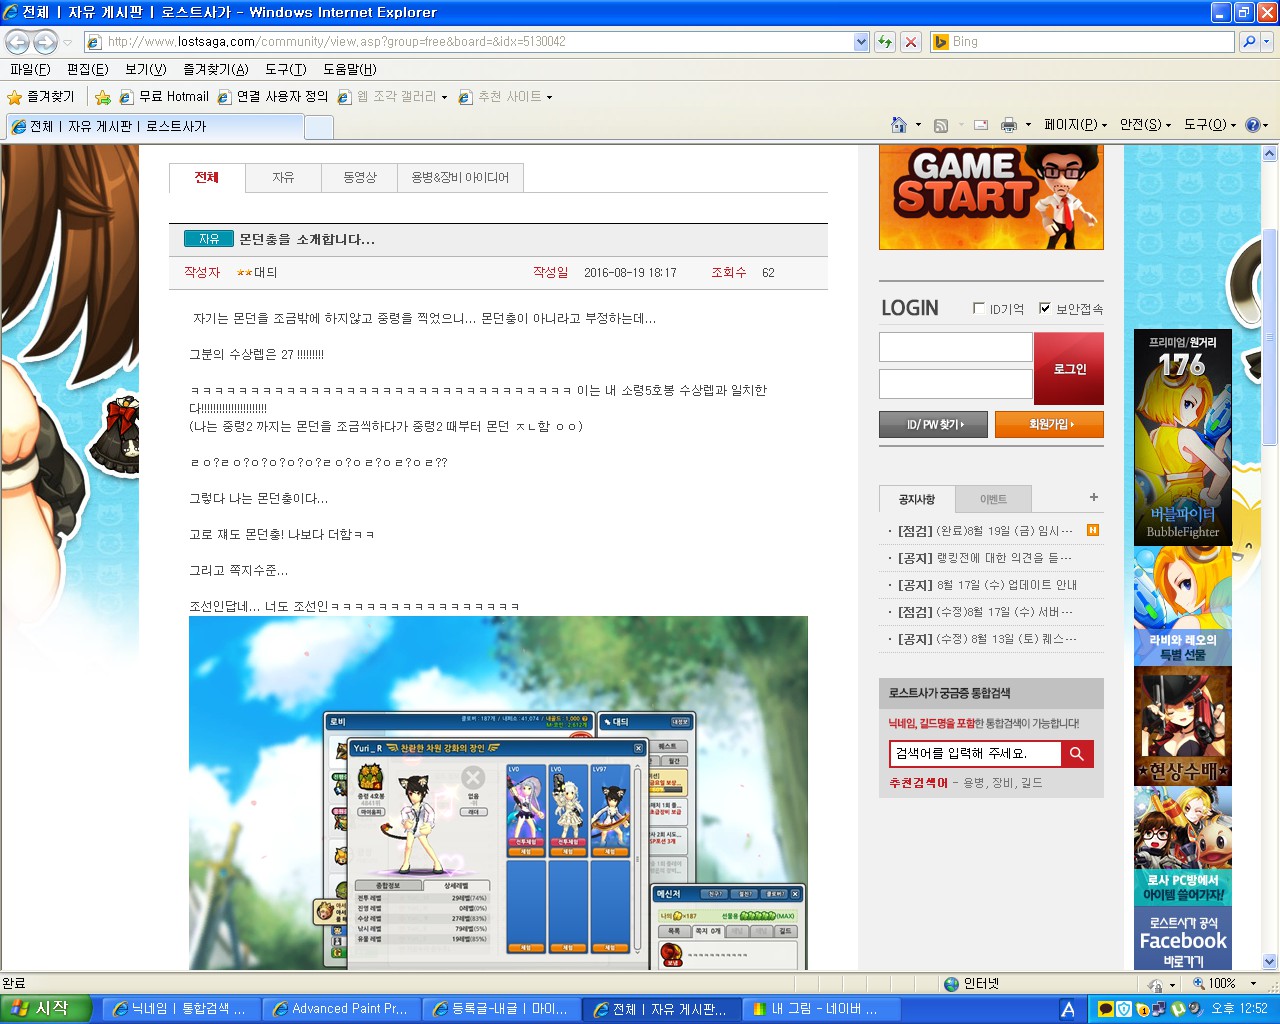Switch to 닉네임 | 통합검색 taskbar window

180,1009
